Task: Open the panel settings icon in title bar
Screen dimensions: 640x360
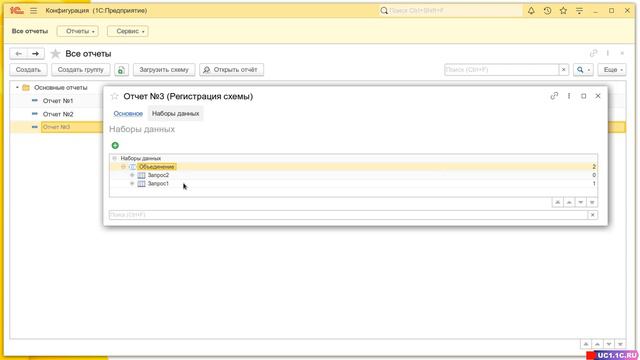Action: point(579,11)
